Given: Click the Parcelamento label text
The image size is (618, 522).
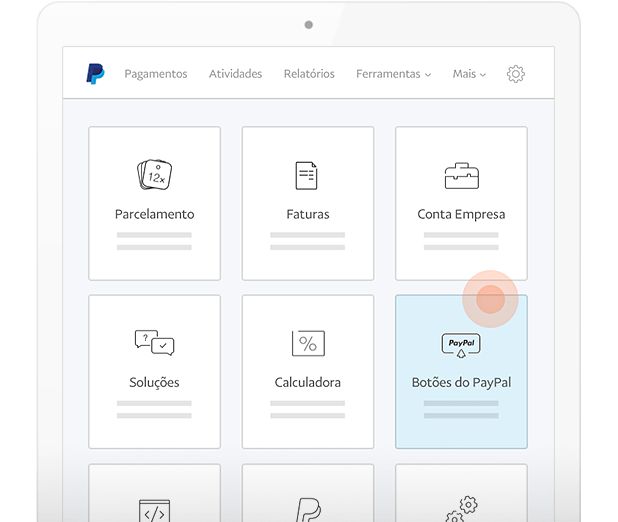Looking at the screenshot, I should [x=154, y=214].
